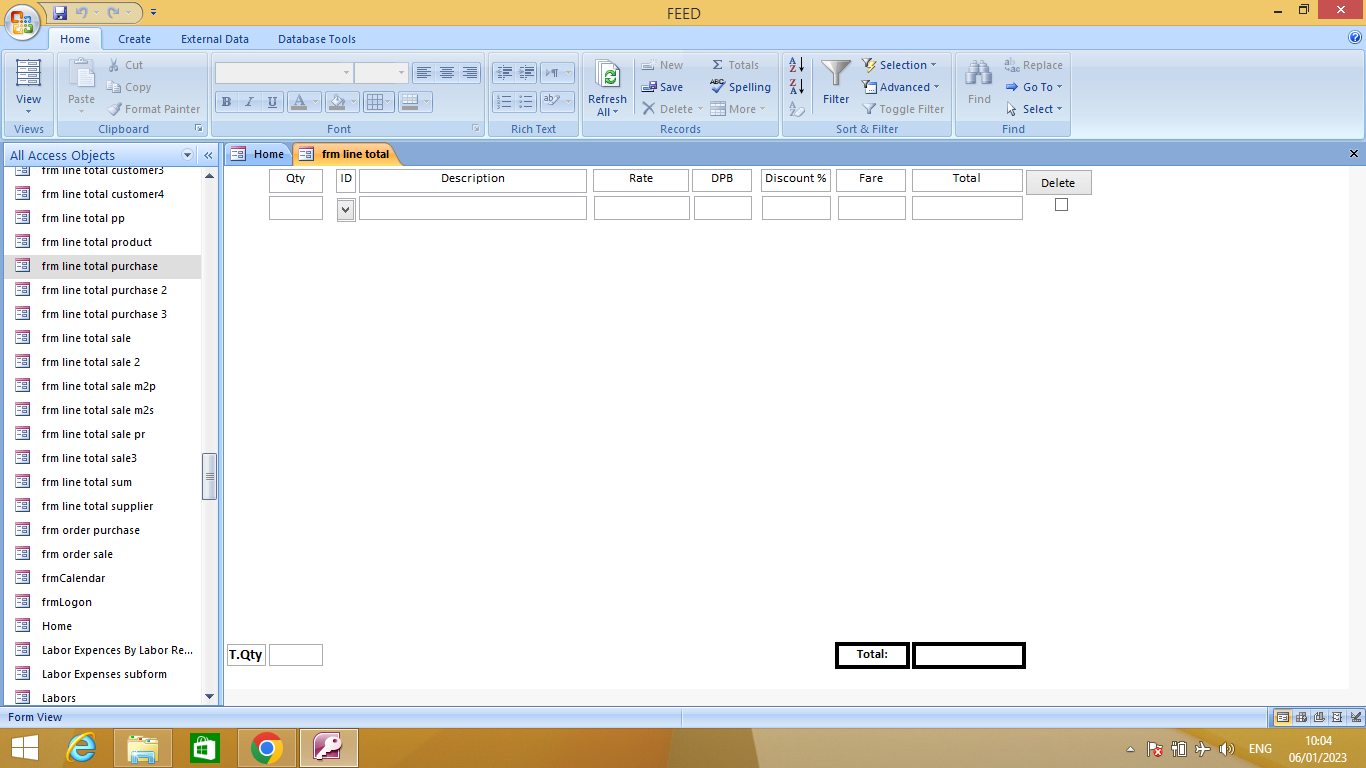
Task: Click the Clear All Sorts icon
Action: click(797, 109)
